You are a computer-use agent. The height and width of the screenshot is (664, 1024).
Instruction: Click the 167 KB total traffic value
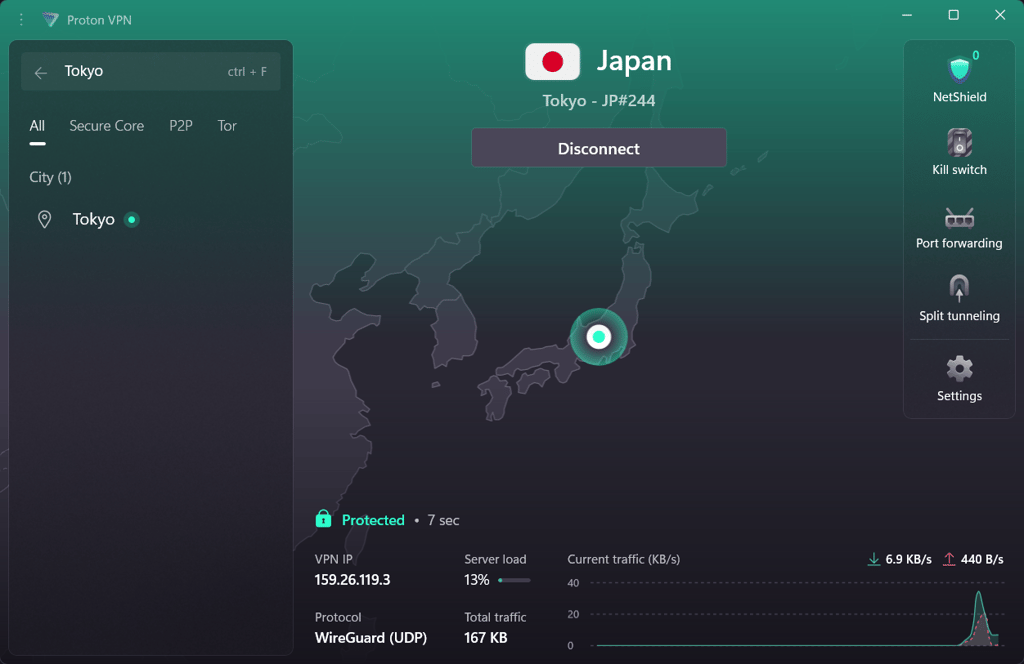point(485,638)
